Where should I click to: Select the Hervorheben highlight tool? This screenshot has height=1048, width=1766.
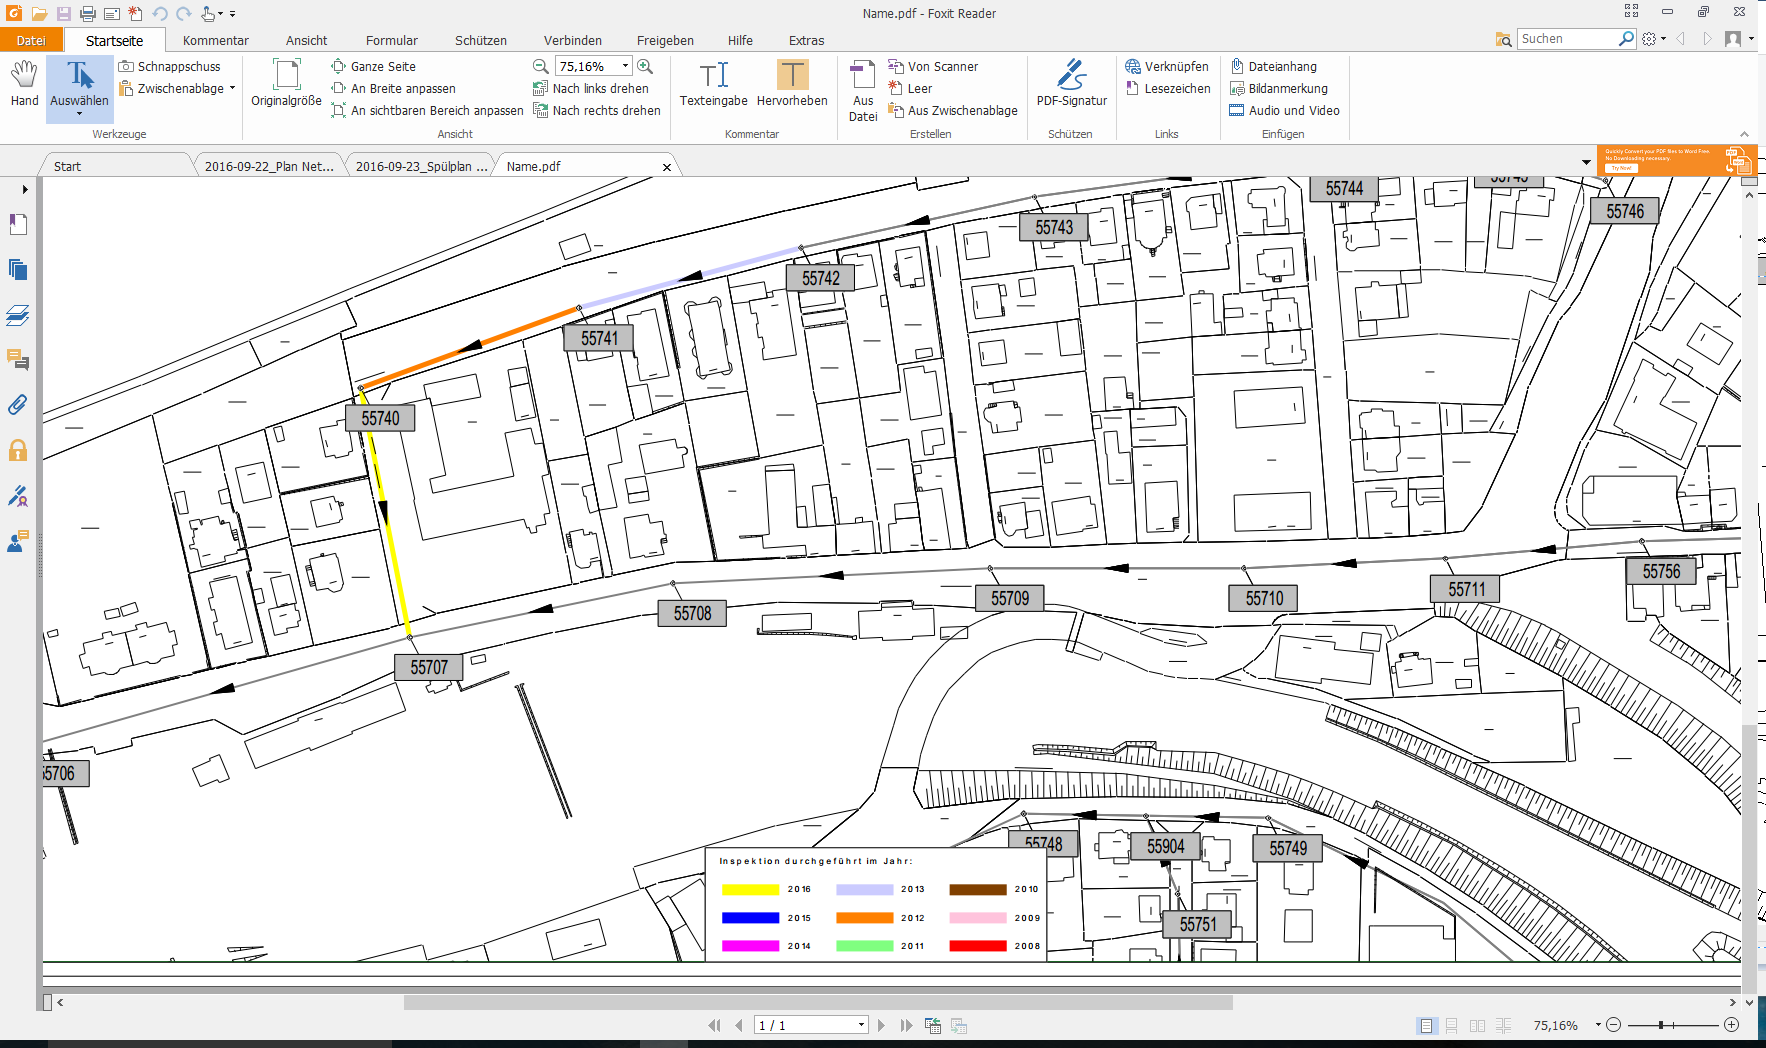coord(792,83)
